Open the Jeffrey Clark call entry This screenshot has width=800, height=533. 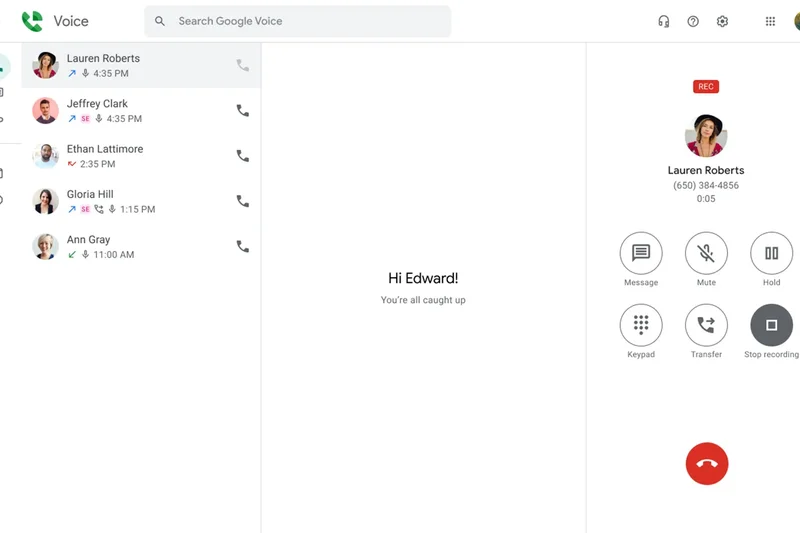pos(141,111)
